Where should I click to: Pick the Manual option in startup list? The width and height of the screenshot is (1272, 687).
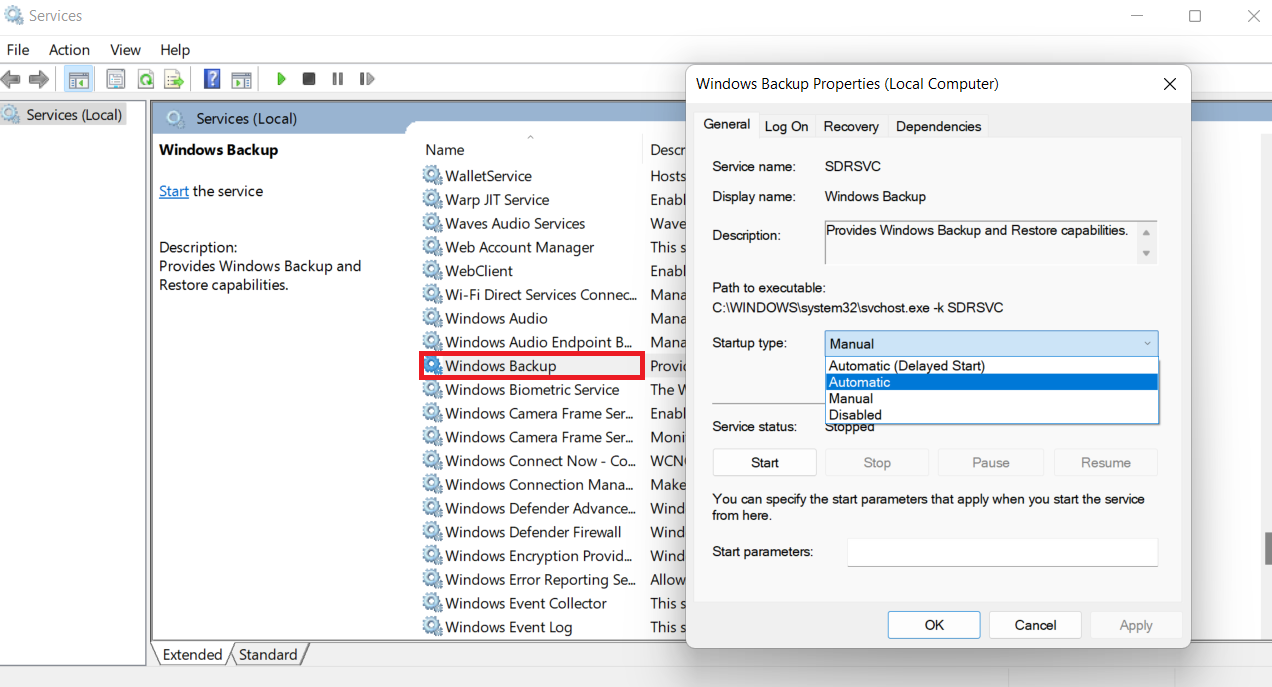click(850, 398)
